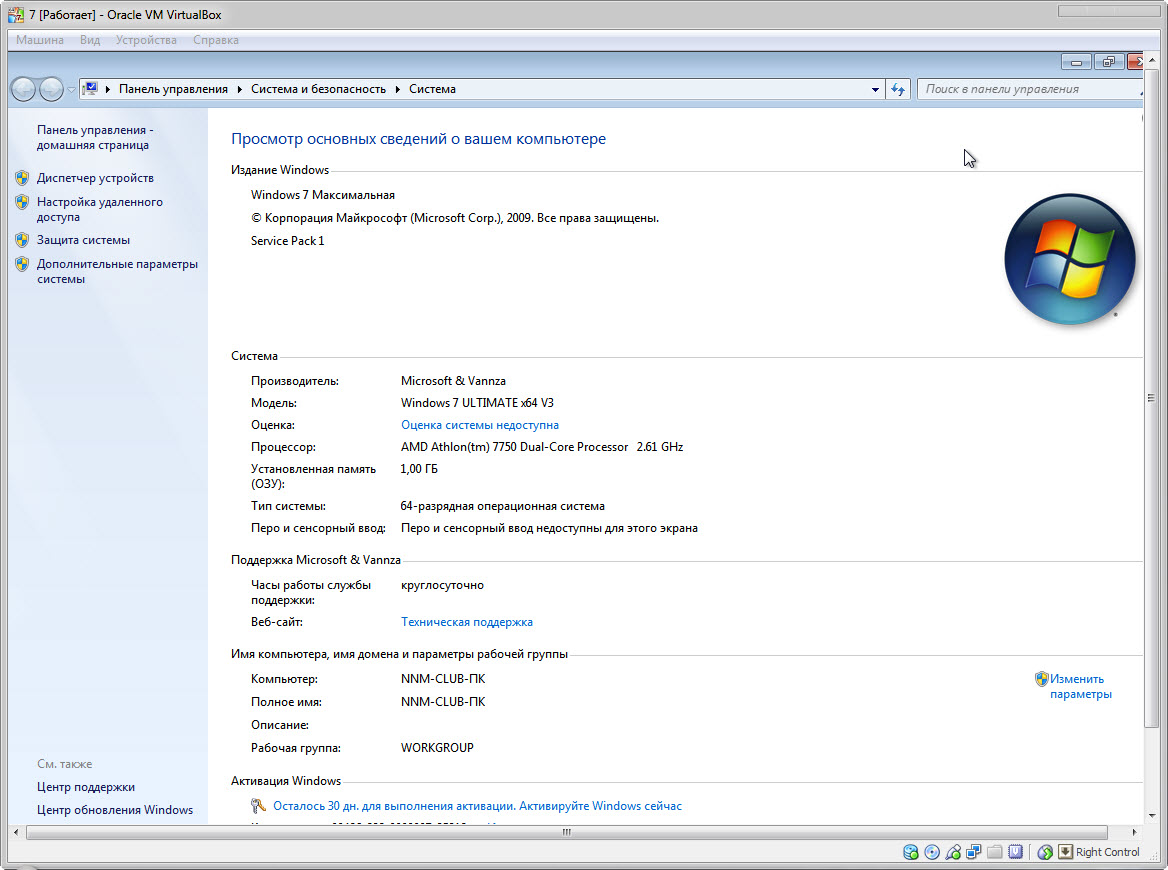Click the hard disk activity indicator icon

tap(911, 852)
